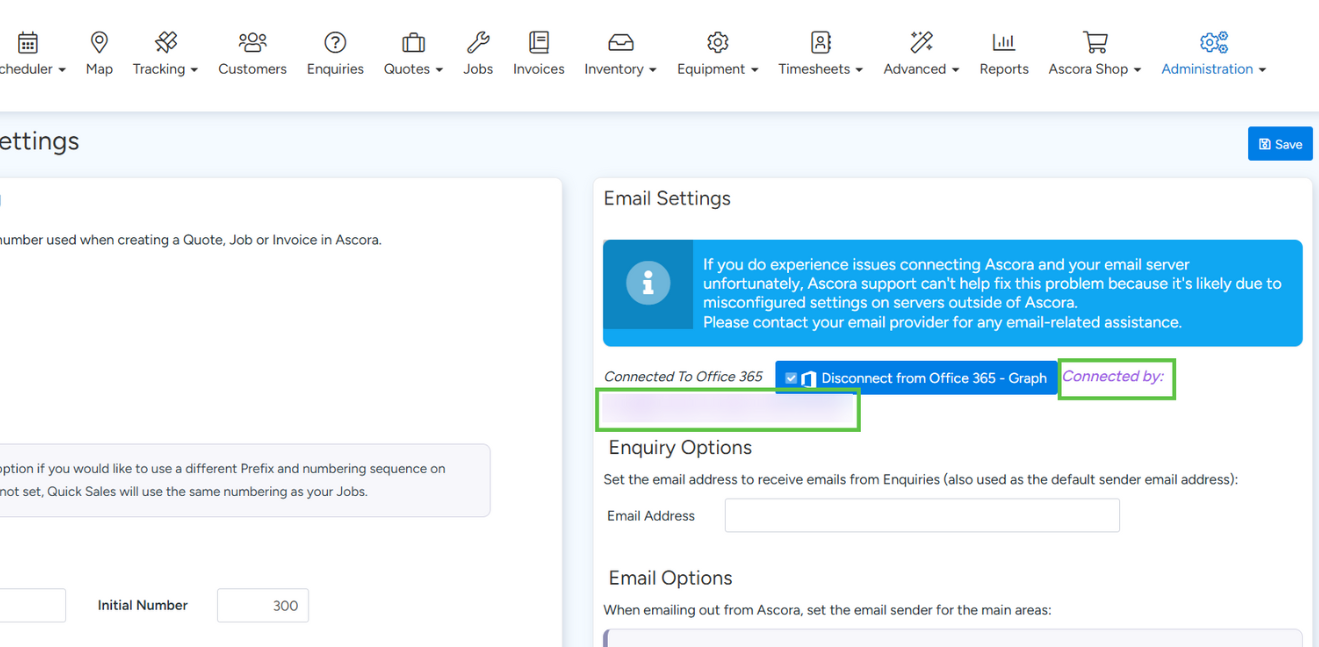1319x647 pixels.
Task: Click the blue info circle icon
Action: click(648, 284)
